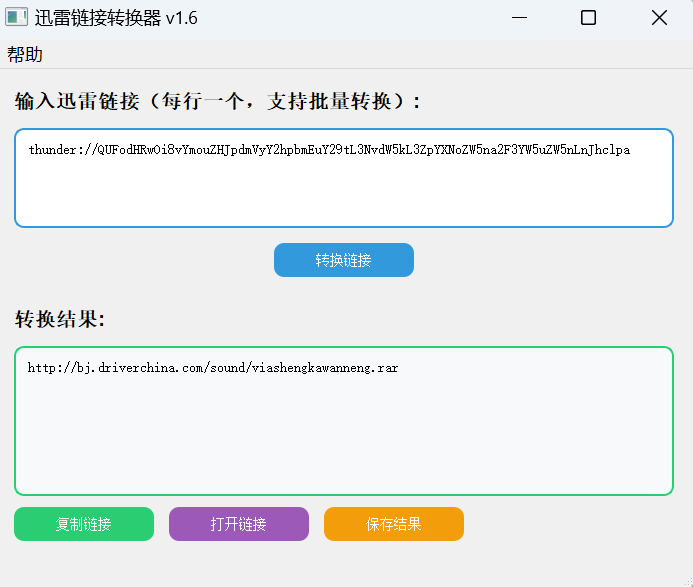Image resolution: width=693 pixels, height=587 pixels.
Task: Open the 帮助 menu
Action: coord(25,54)
